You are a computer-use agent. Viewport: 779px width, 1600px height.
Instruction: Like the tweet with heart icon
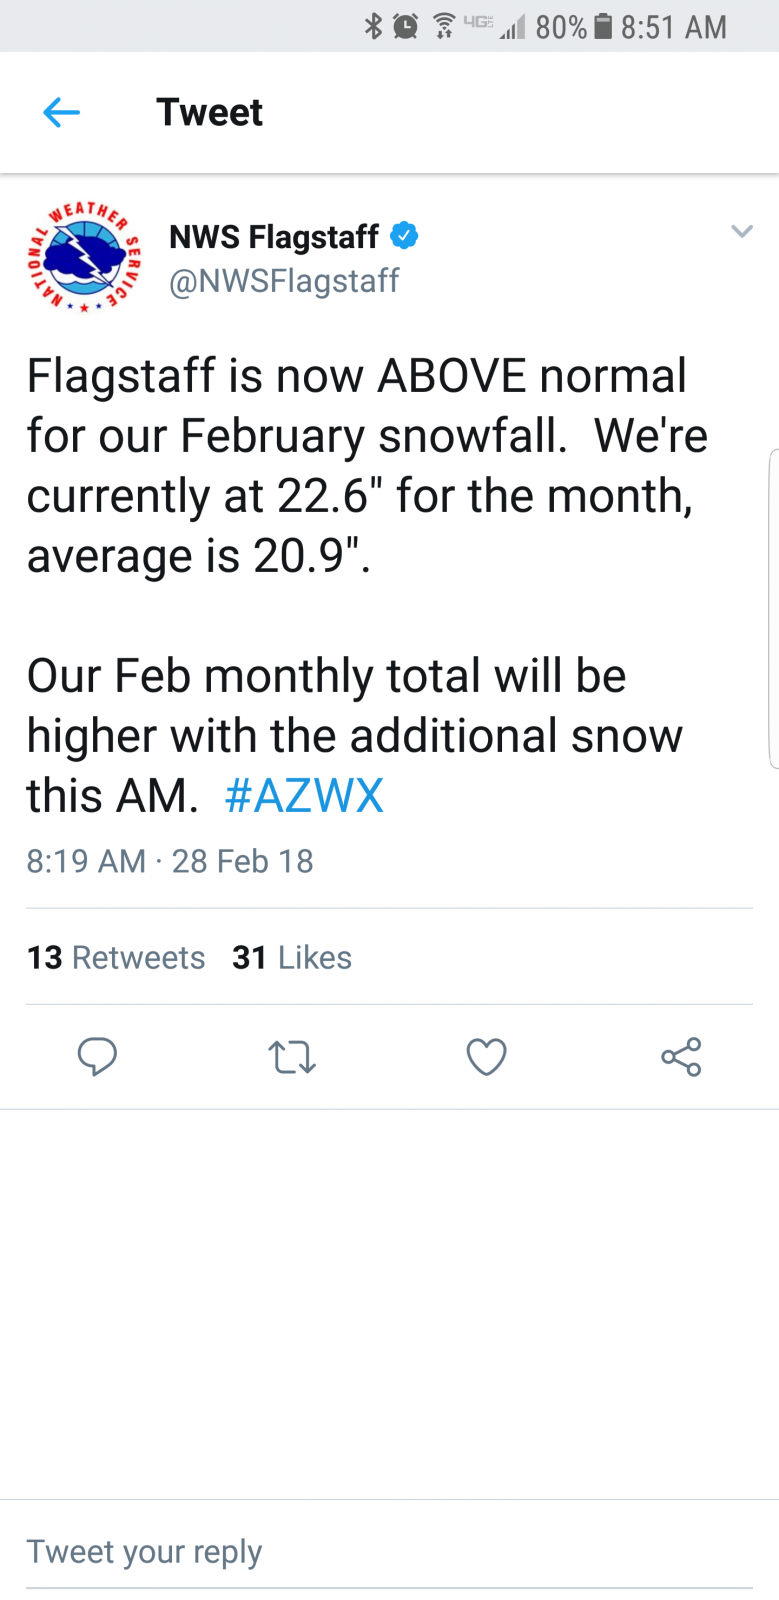(x=487, y=1057)
